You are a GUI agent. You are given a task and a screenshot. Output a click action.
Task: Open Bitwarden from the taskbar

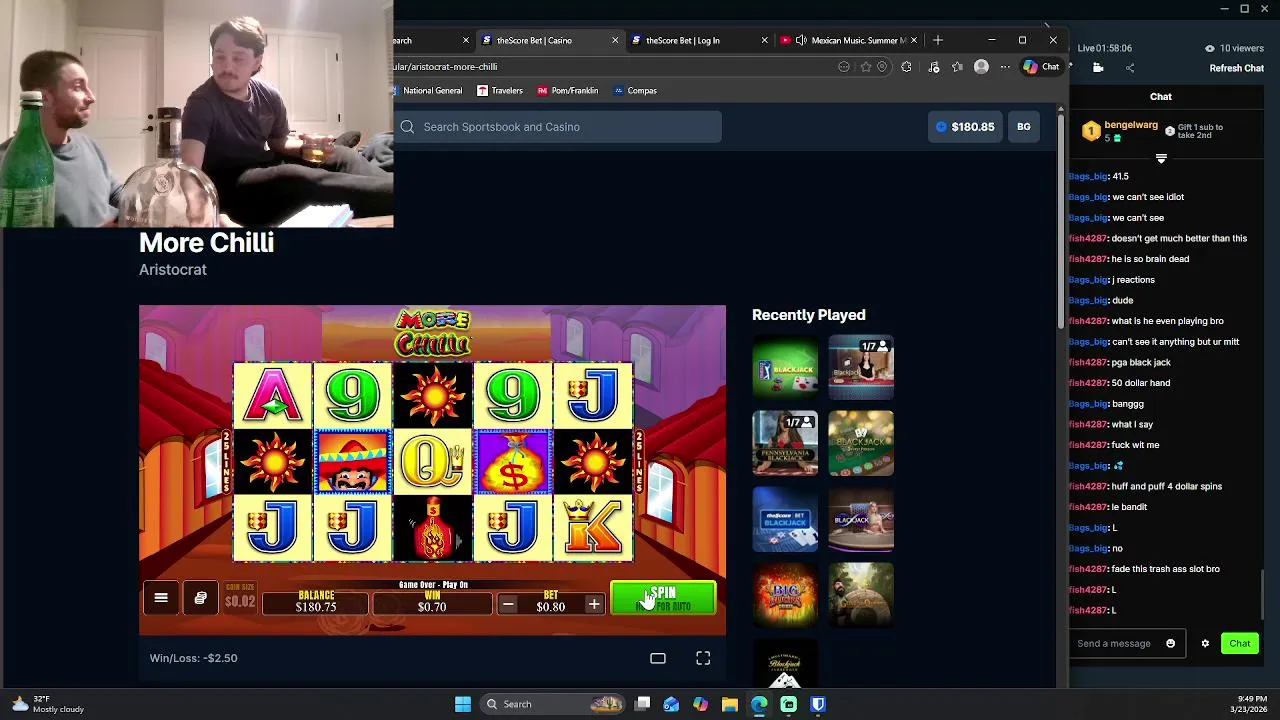click(817, 704)
